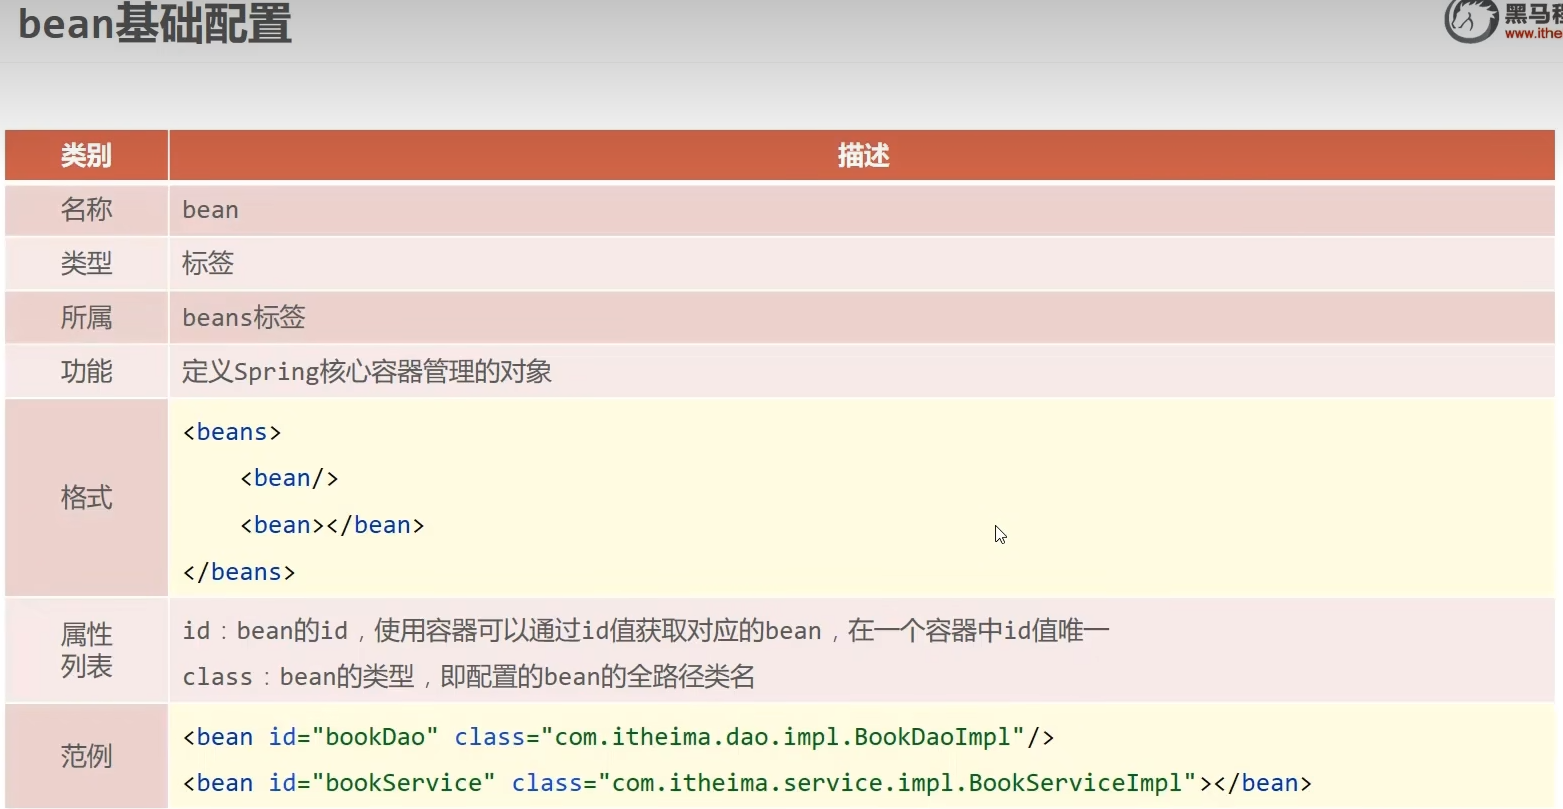Select the "类型" row label
Viewport: 1563px width, 809px height.
[x=86, y=264]
